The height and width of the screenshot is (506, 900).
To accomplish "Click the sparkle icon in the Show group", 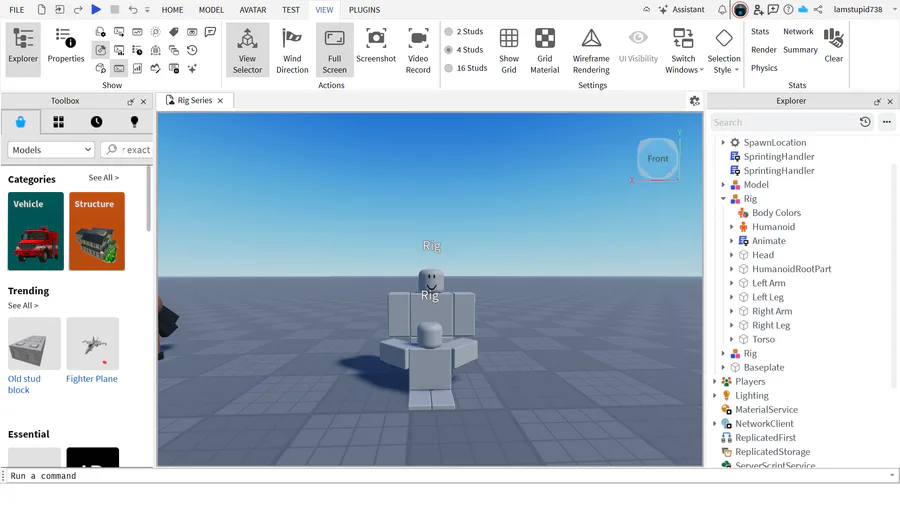I will pyautogui.click(x=192, y=68).
